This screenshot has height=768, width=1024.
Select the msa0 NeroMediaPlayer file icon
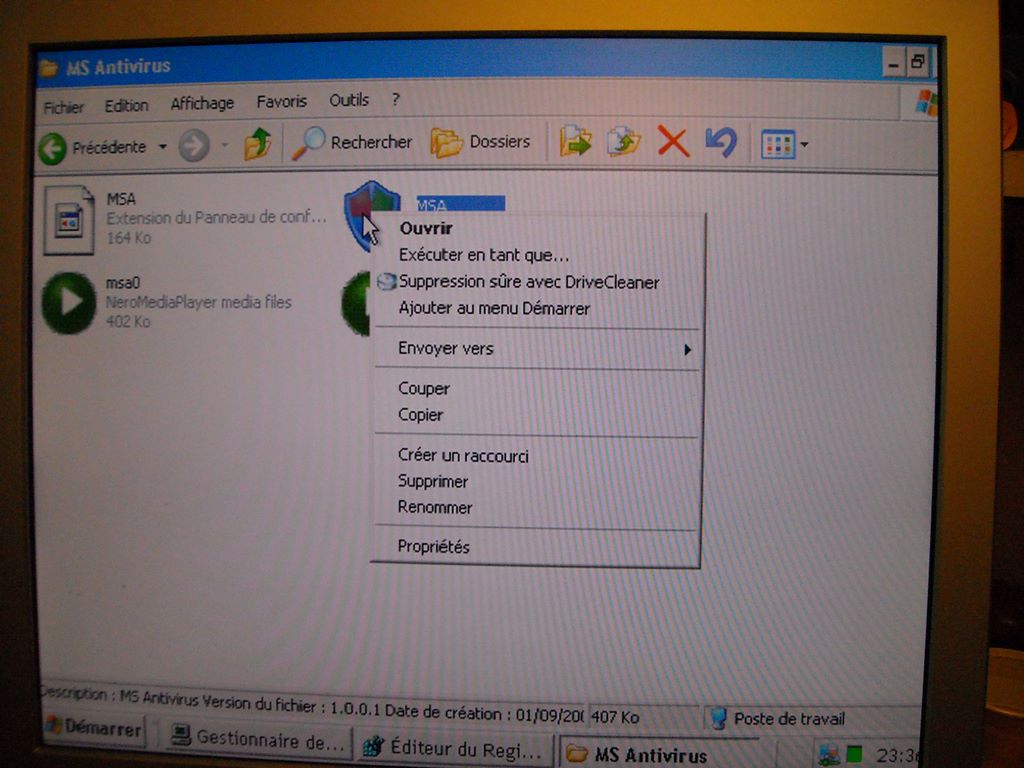pyautogui.click(x=69, y=303)
